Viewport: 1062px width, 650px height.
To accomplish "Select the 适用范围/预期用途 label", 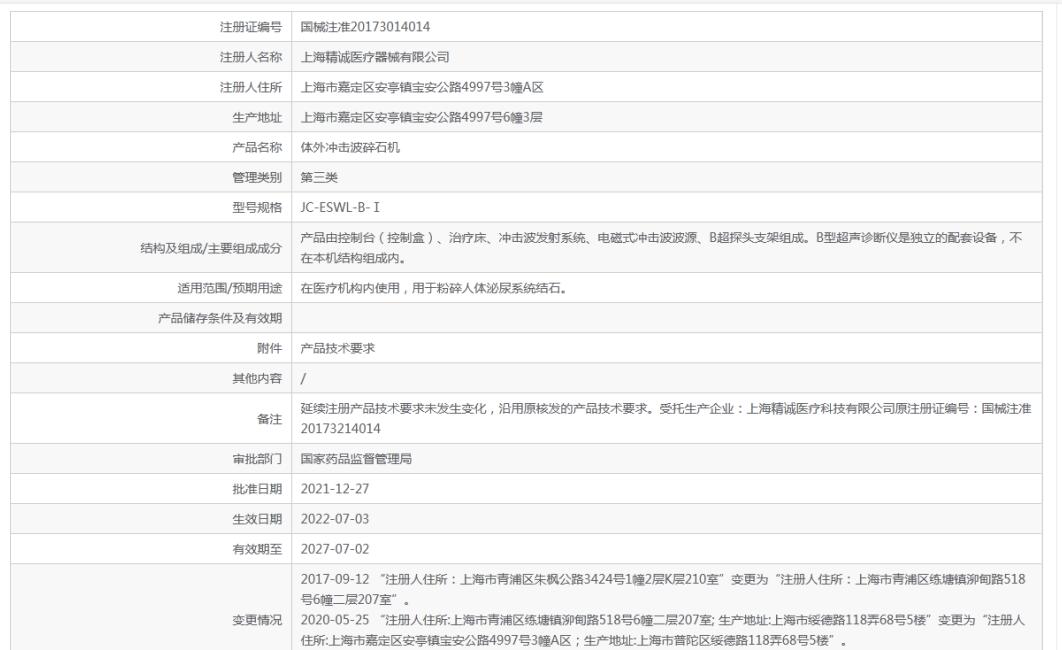I will 230,288.
